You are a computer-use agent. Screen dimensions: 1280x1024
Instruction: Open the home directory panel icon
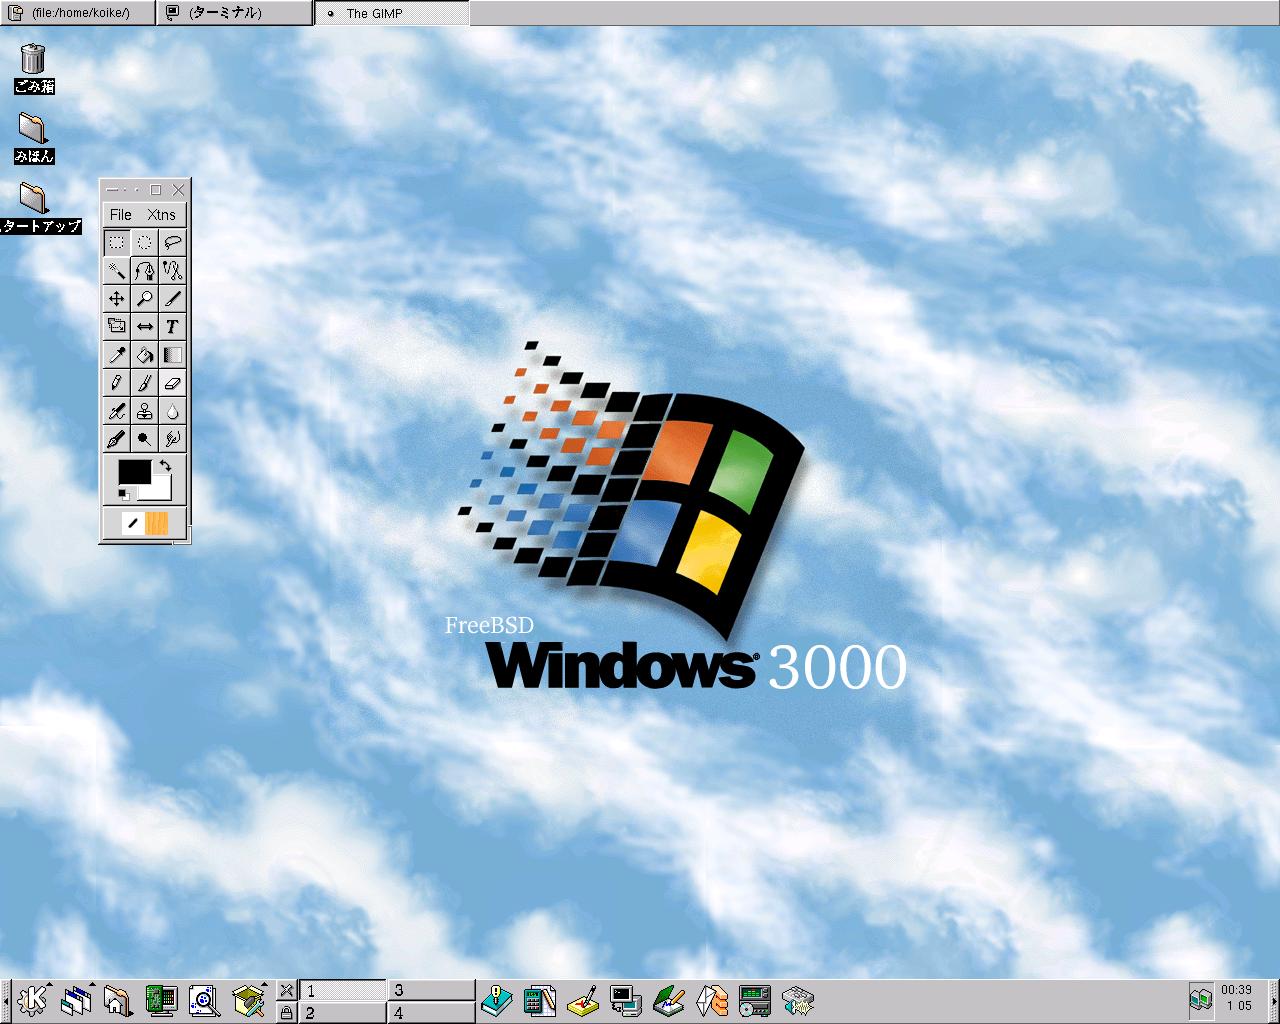click(118, 1000)
